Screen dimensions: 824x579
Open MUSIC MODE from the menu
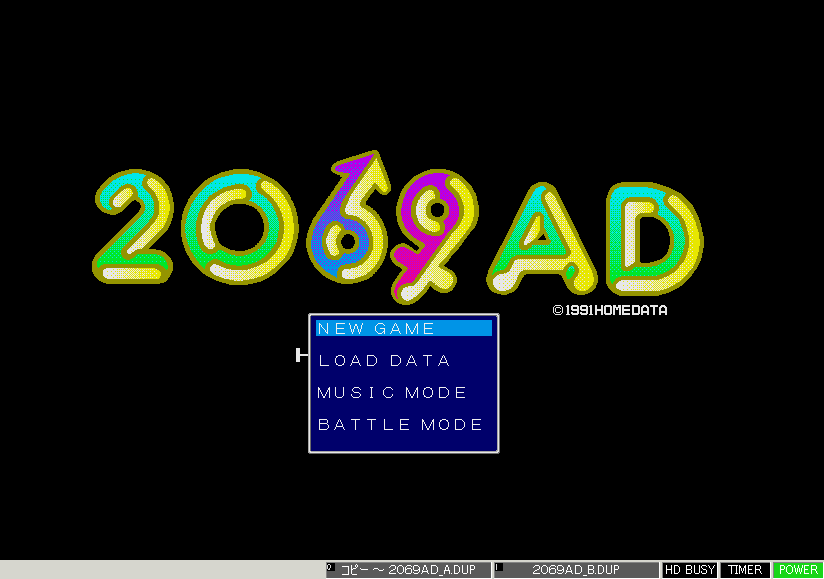pos(392,392)
